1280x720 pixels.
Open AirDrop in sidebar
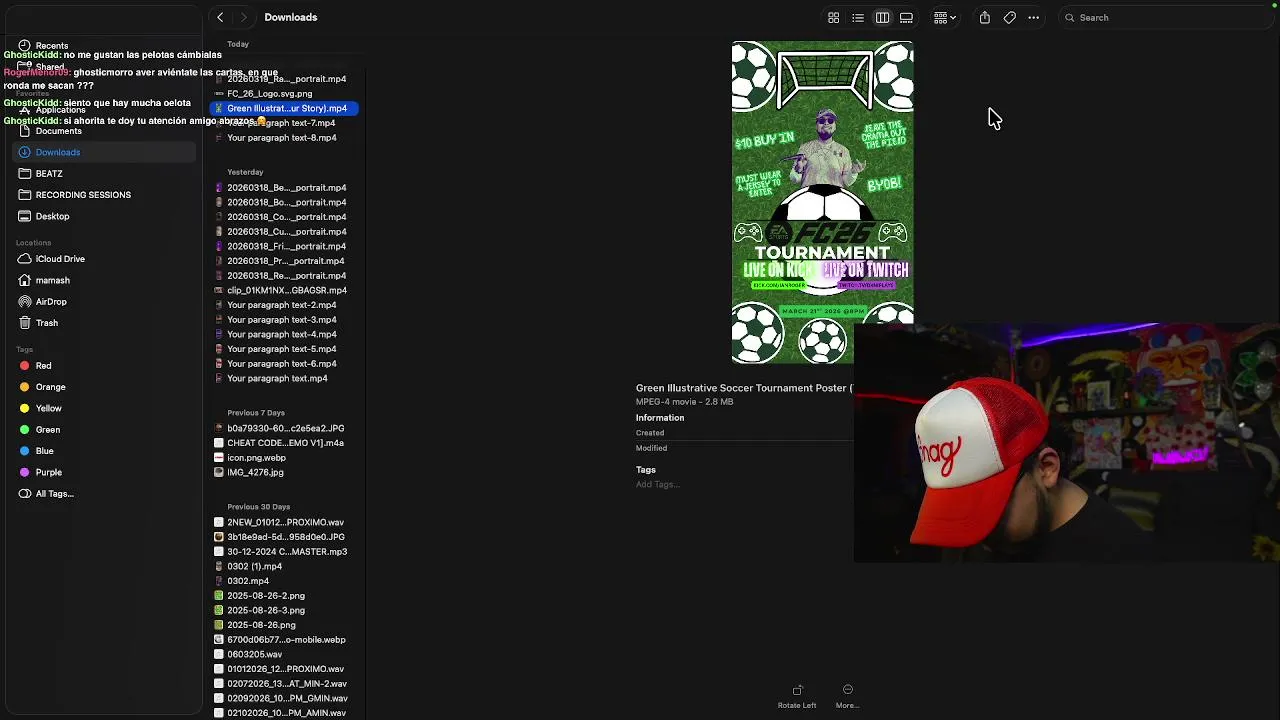[51, 302]
